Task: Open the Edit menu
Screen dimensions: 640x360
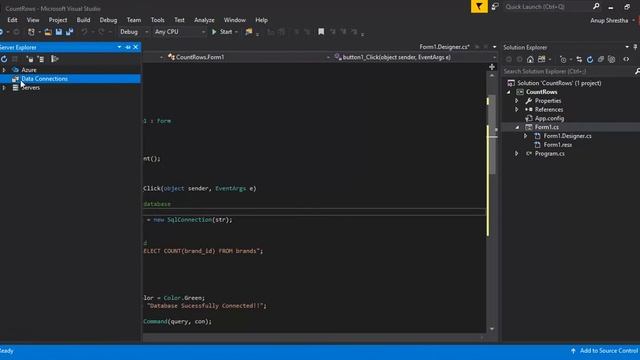Action: pos(12,20)
